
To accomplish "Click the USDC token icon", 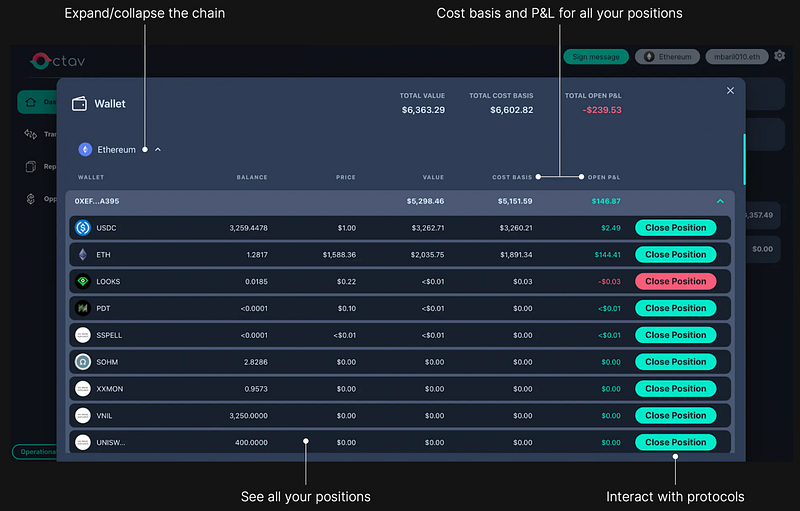I will (82, 228).
